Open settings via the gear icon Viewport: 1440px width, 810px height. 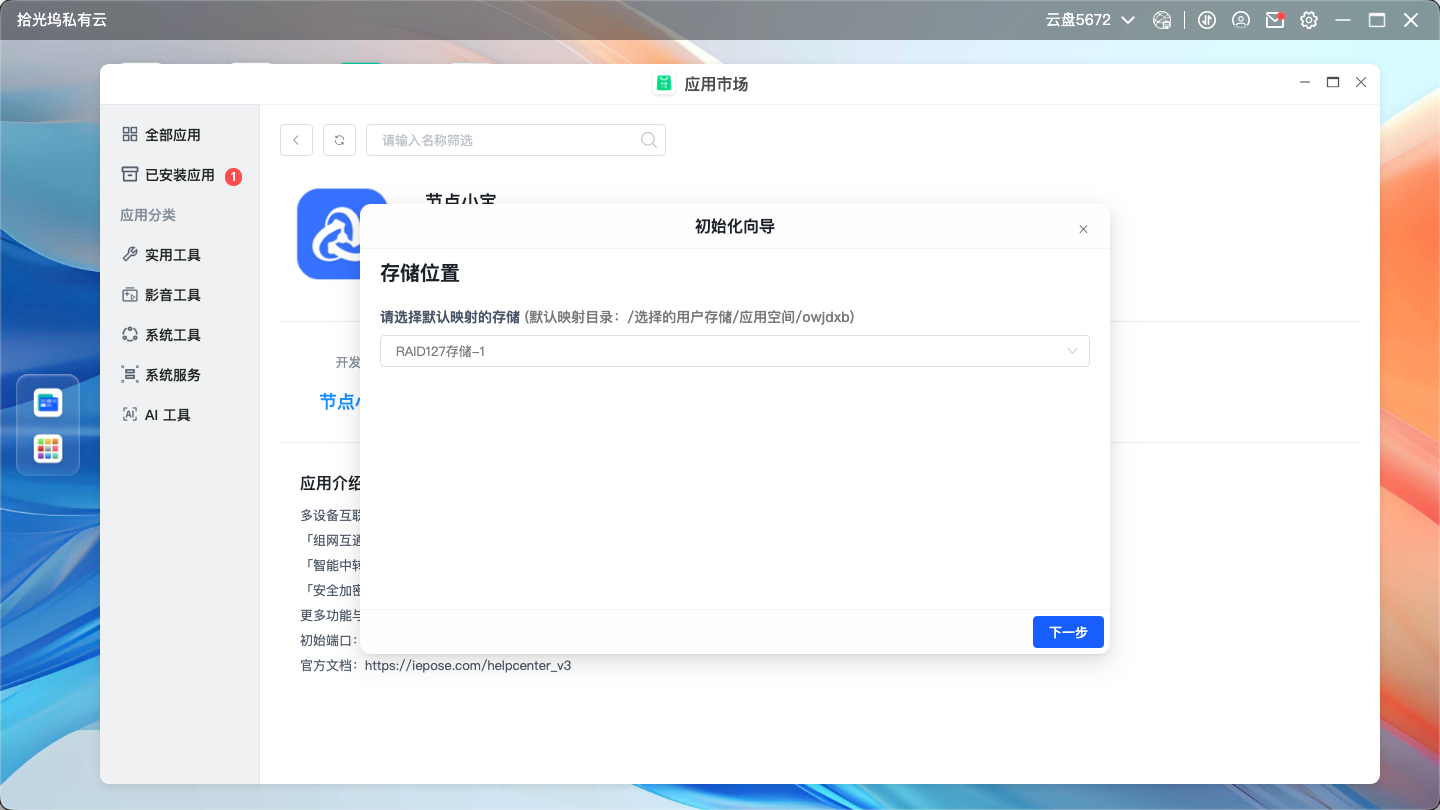point(1309,19)
